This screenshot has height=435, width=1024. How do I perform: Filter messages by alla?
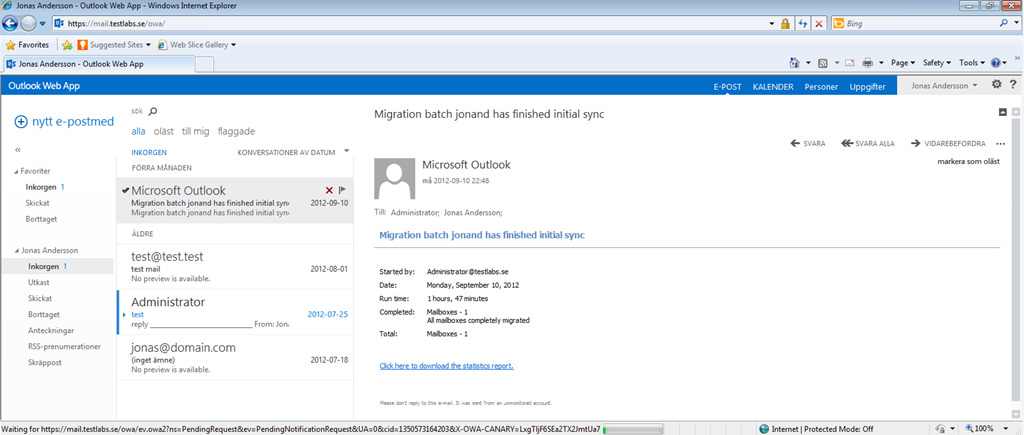coord(138,131)
